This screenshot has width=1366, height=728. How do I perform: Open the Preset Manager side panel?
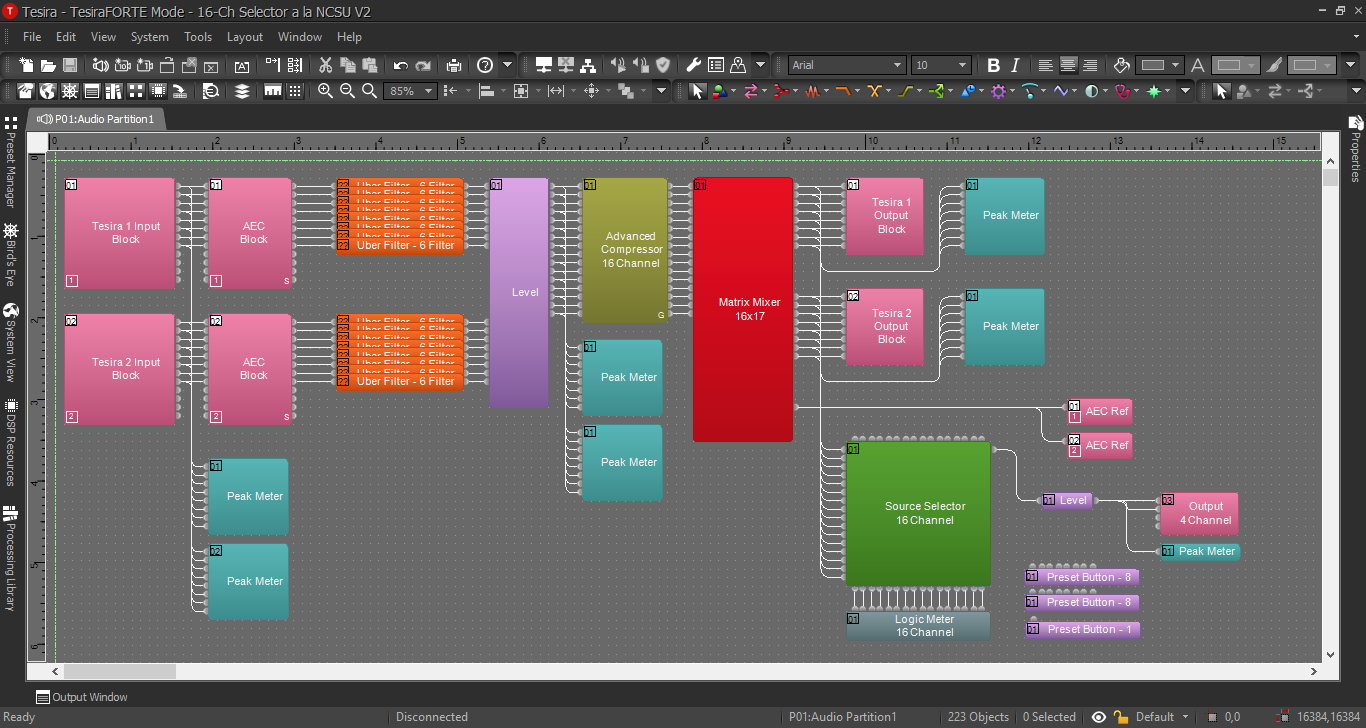click(11, 162)
